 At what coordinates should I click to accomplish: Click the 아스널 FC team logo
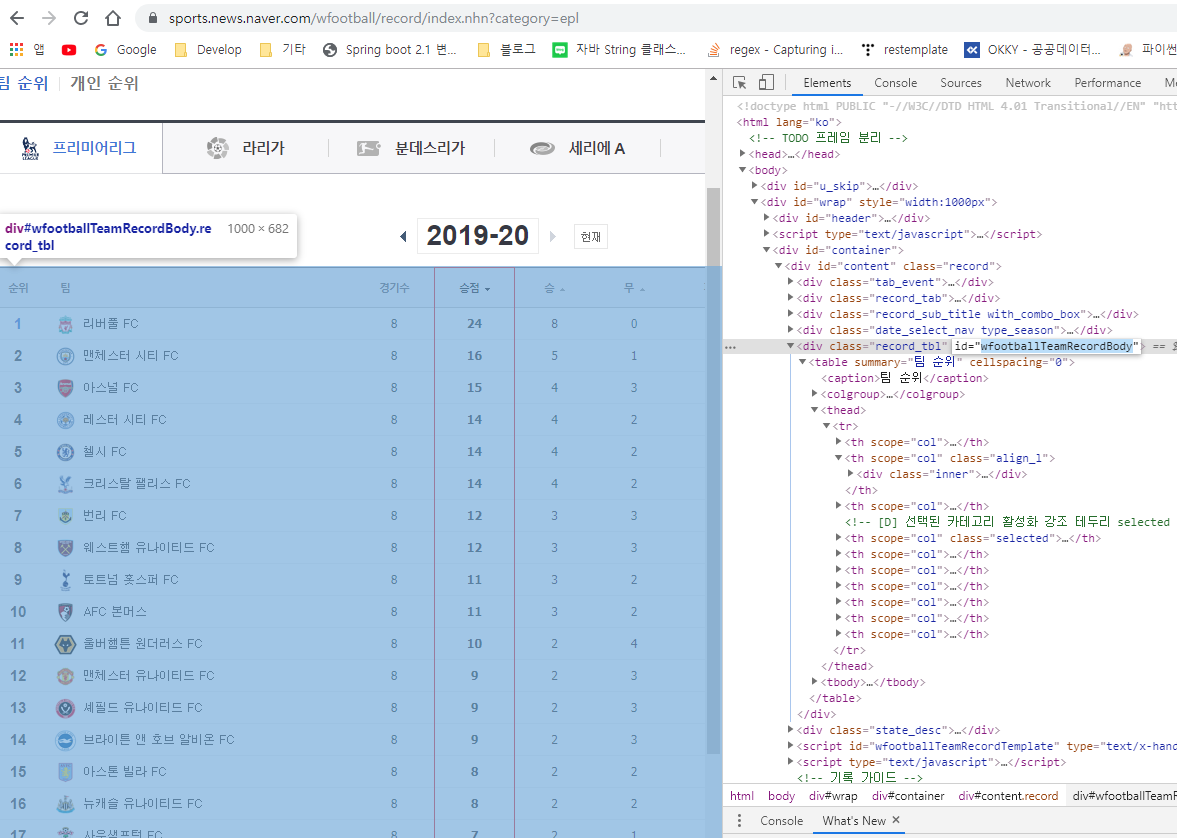pos(65,387)
